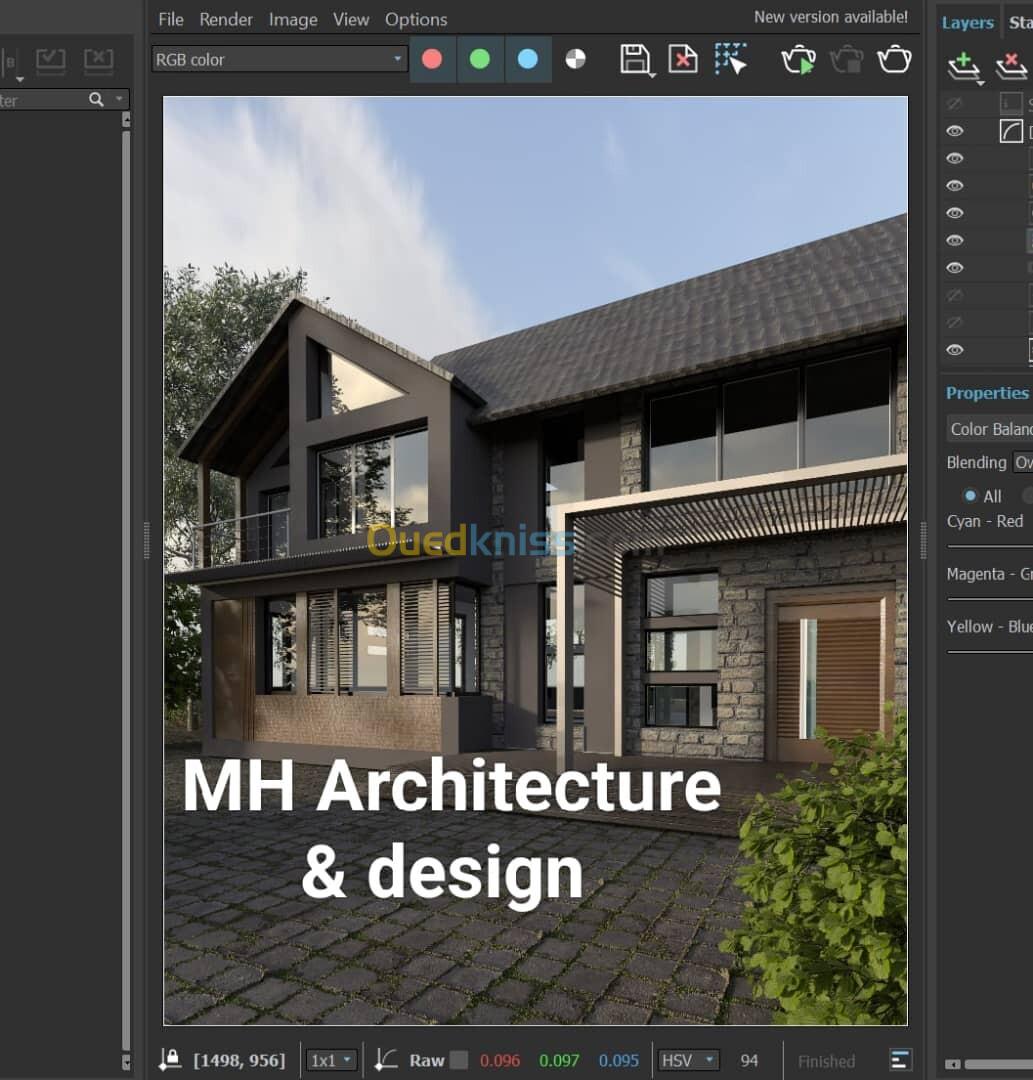The image size is (1033, 1080).
Task: Click the Cyan - Red balance slider
Action: [x=989, y=547]
